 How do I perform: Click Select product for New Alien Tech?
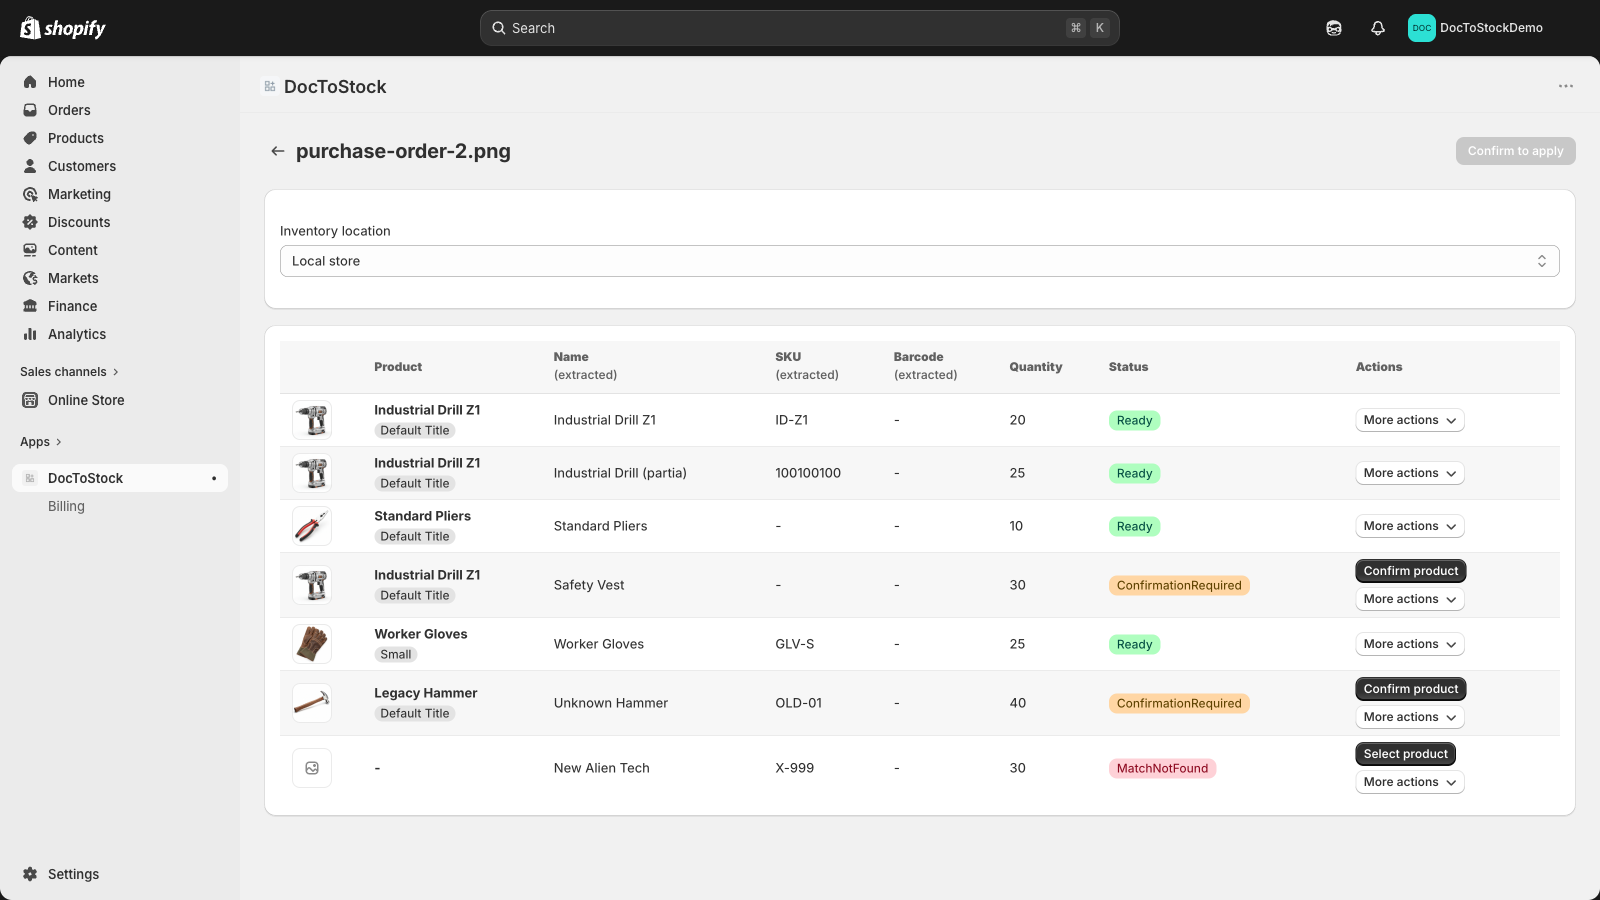point(1405,754)
